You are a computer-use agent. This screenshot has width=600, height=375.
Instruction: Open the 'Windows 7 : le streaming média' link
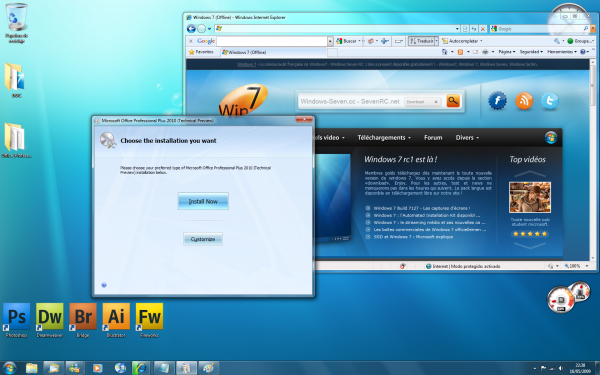[430, 222]
